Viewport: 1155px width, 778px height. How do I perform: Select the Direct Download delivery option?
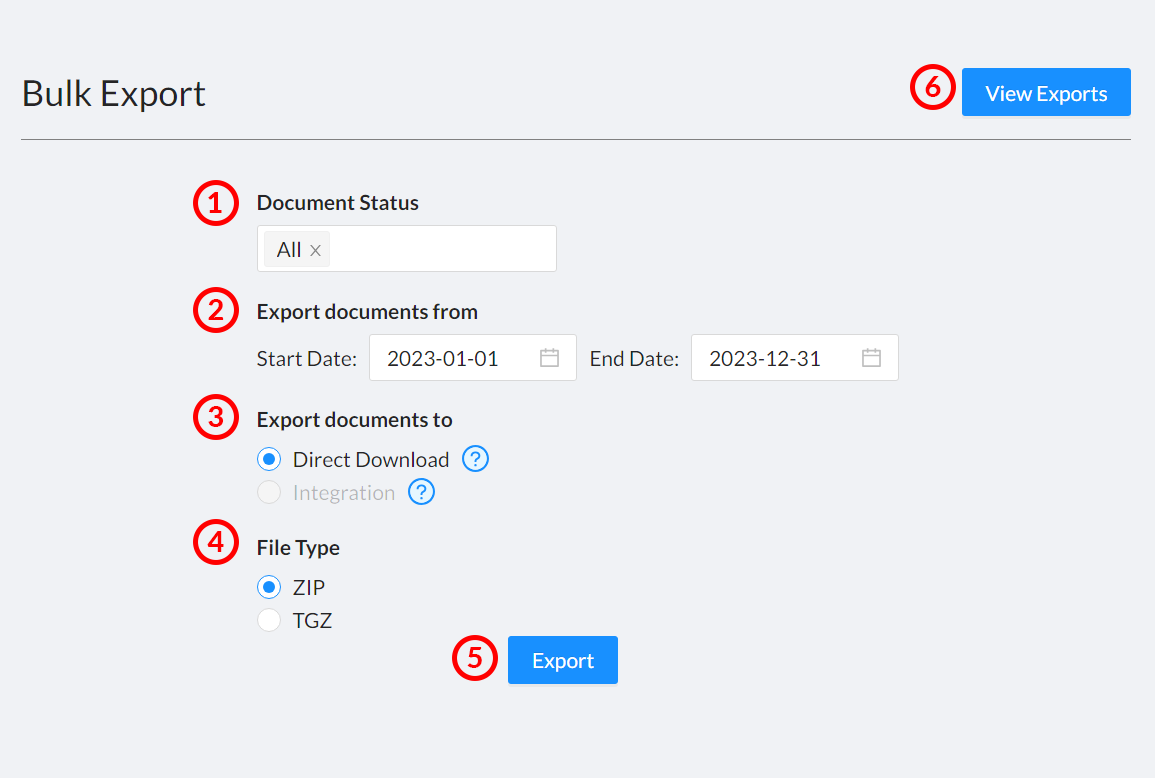[x=268, y=459]
